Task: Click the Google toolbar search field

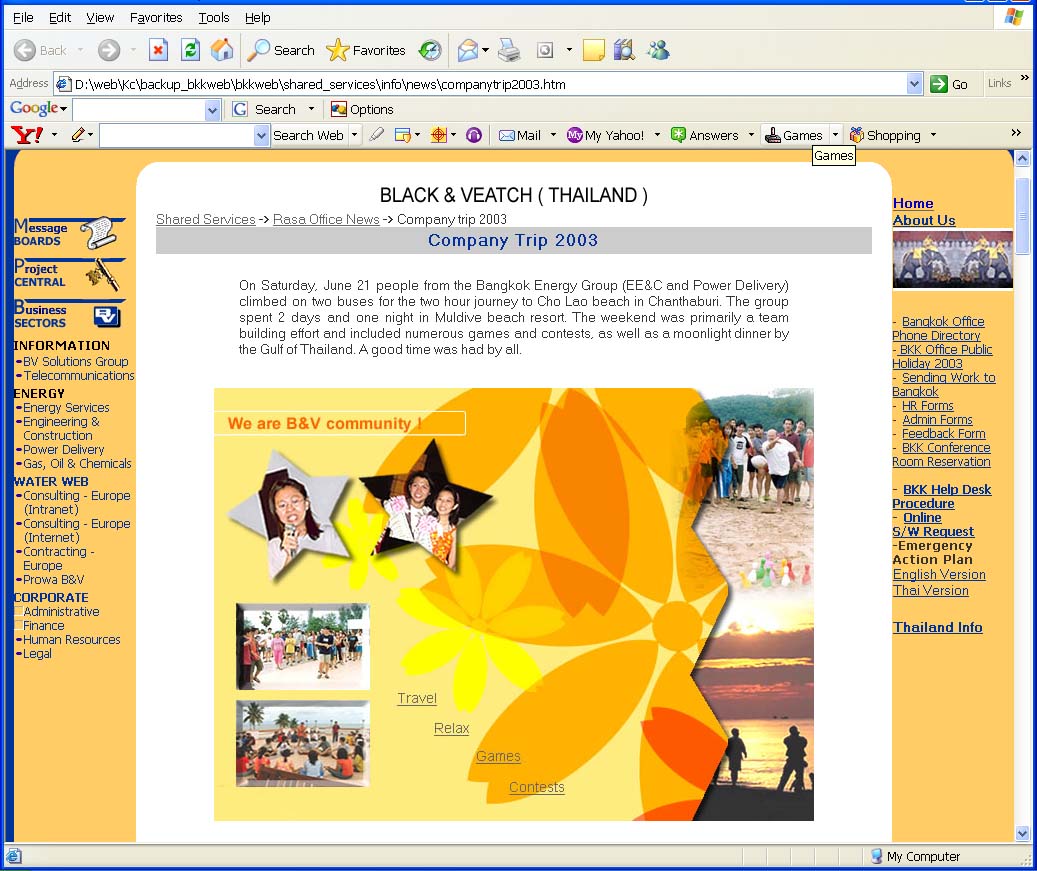Action: click(x=140, y=110)
